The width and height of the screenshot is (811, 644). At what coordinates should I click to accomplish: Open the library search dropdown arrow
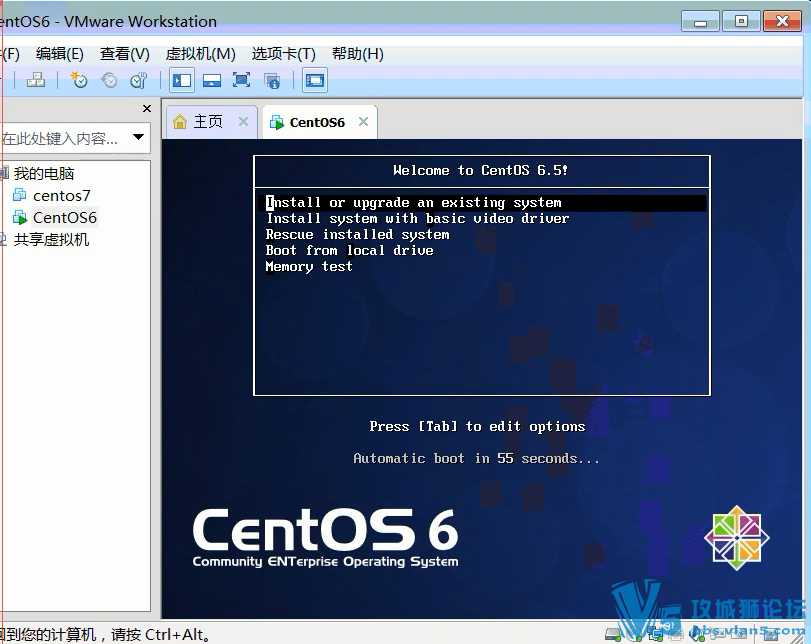138,137
